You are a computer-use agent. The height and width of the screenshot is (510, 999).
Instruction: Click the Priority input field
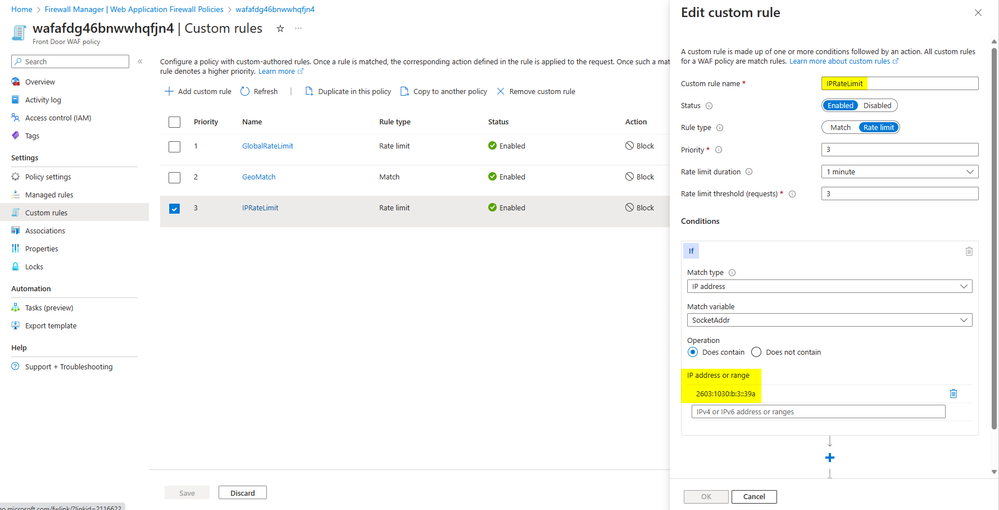(900, 150)
